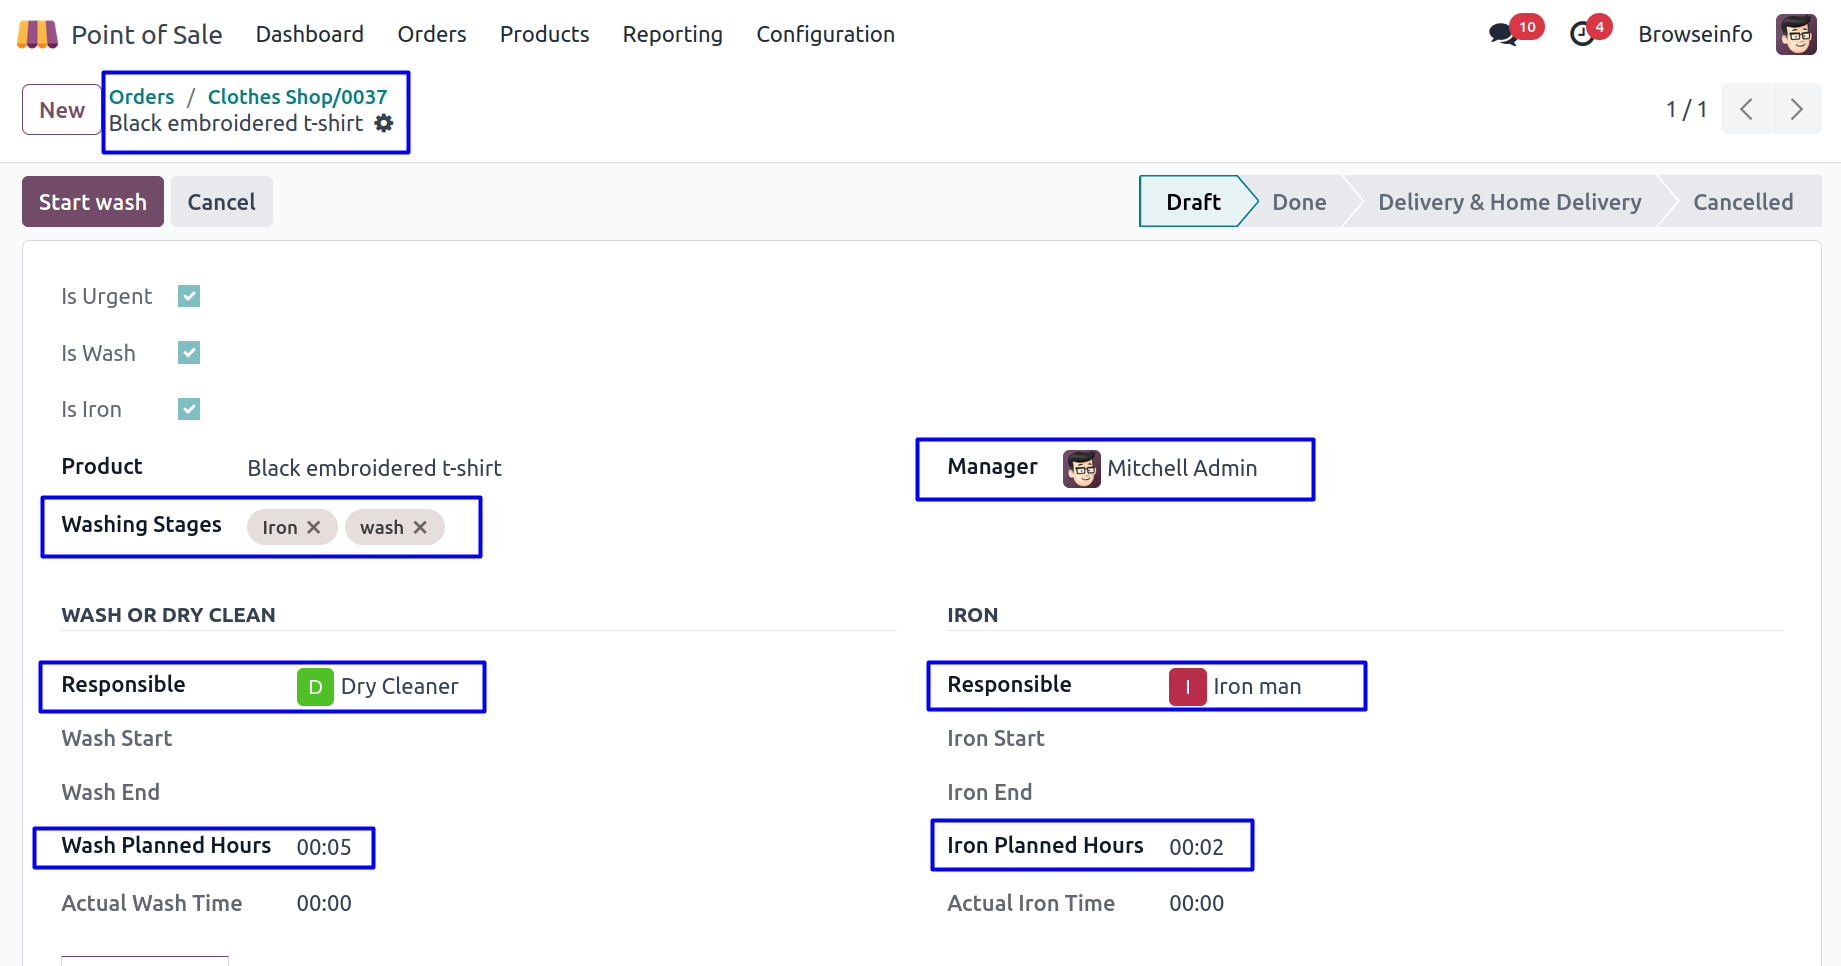This screenshot has width=1841, height=966.
Task: Toggle the Is Wash checkbox
Action: point(189,353)
